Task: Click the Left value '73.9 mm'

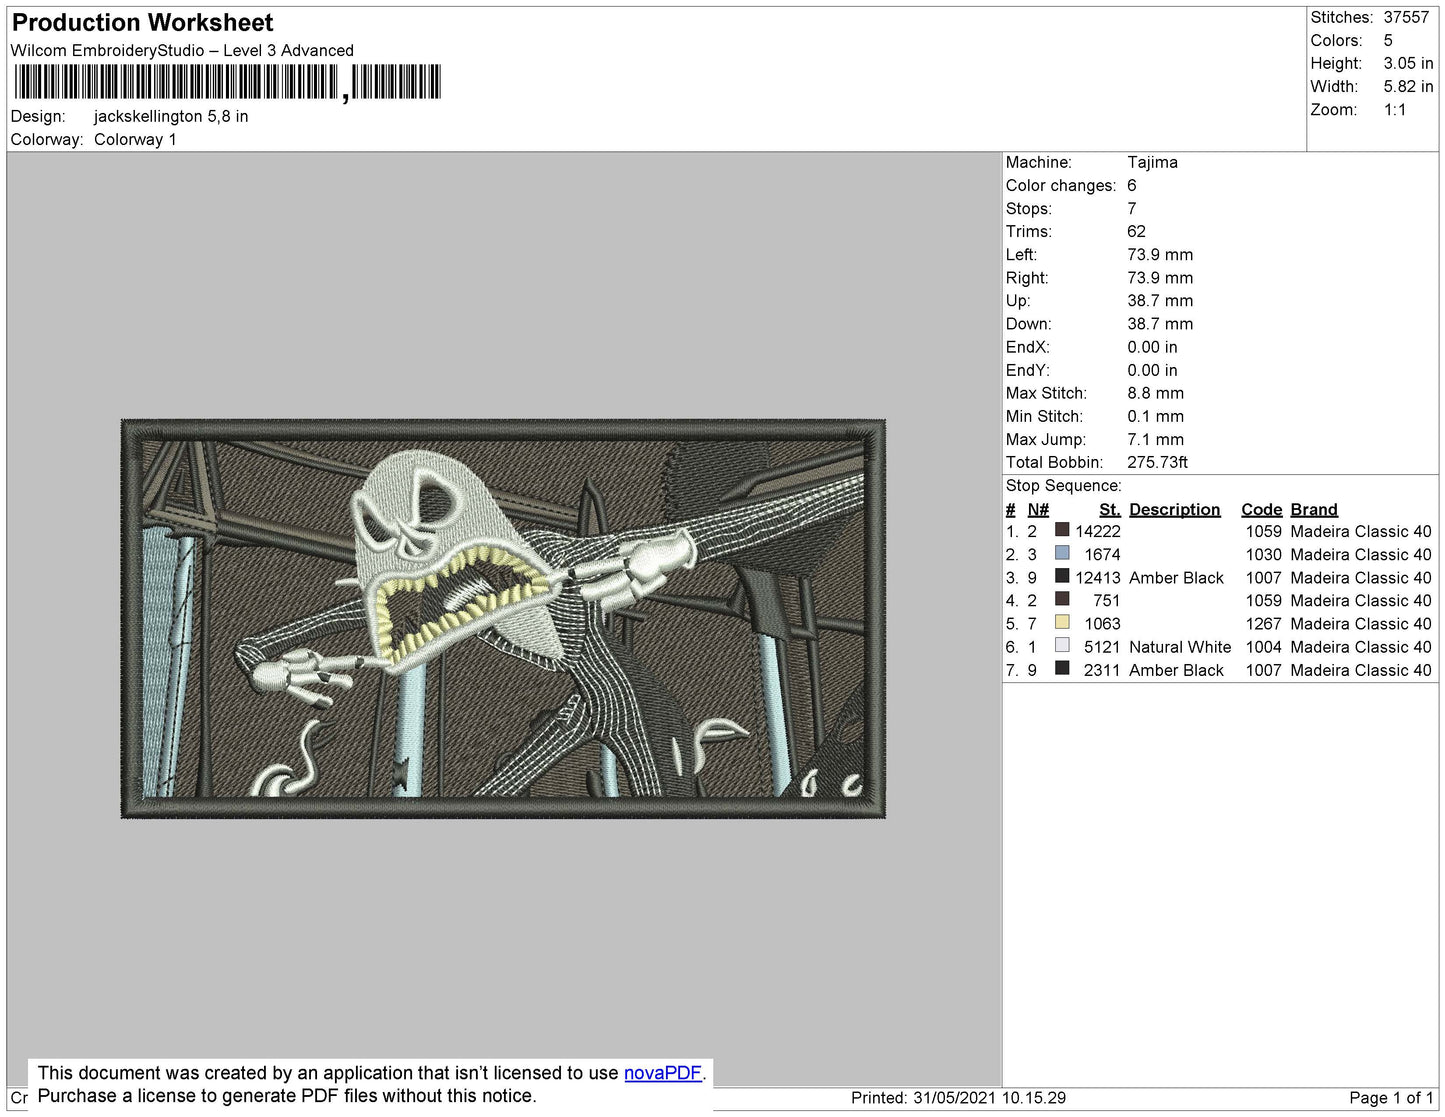Action: 1160,255
